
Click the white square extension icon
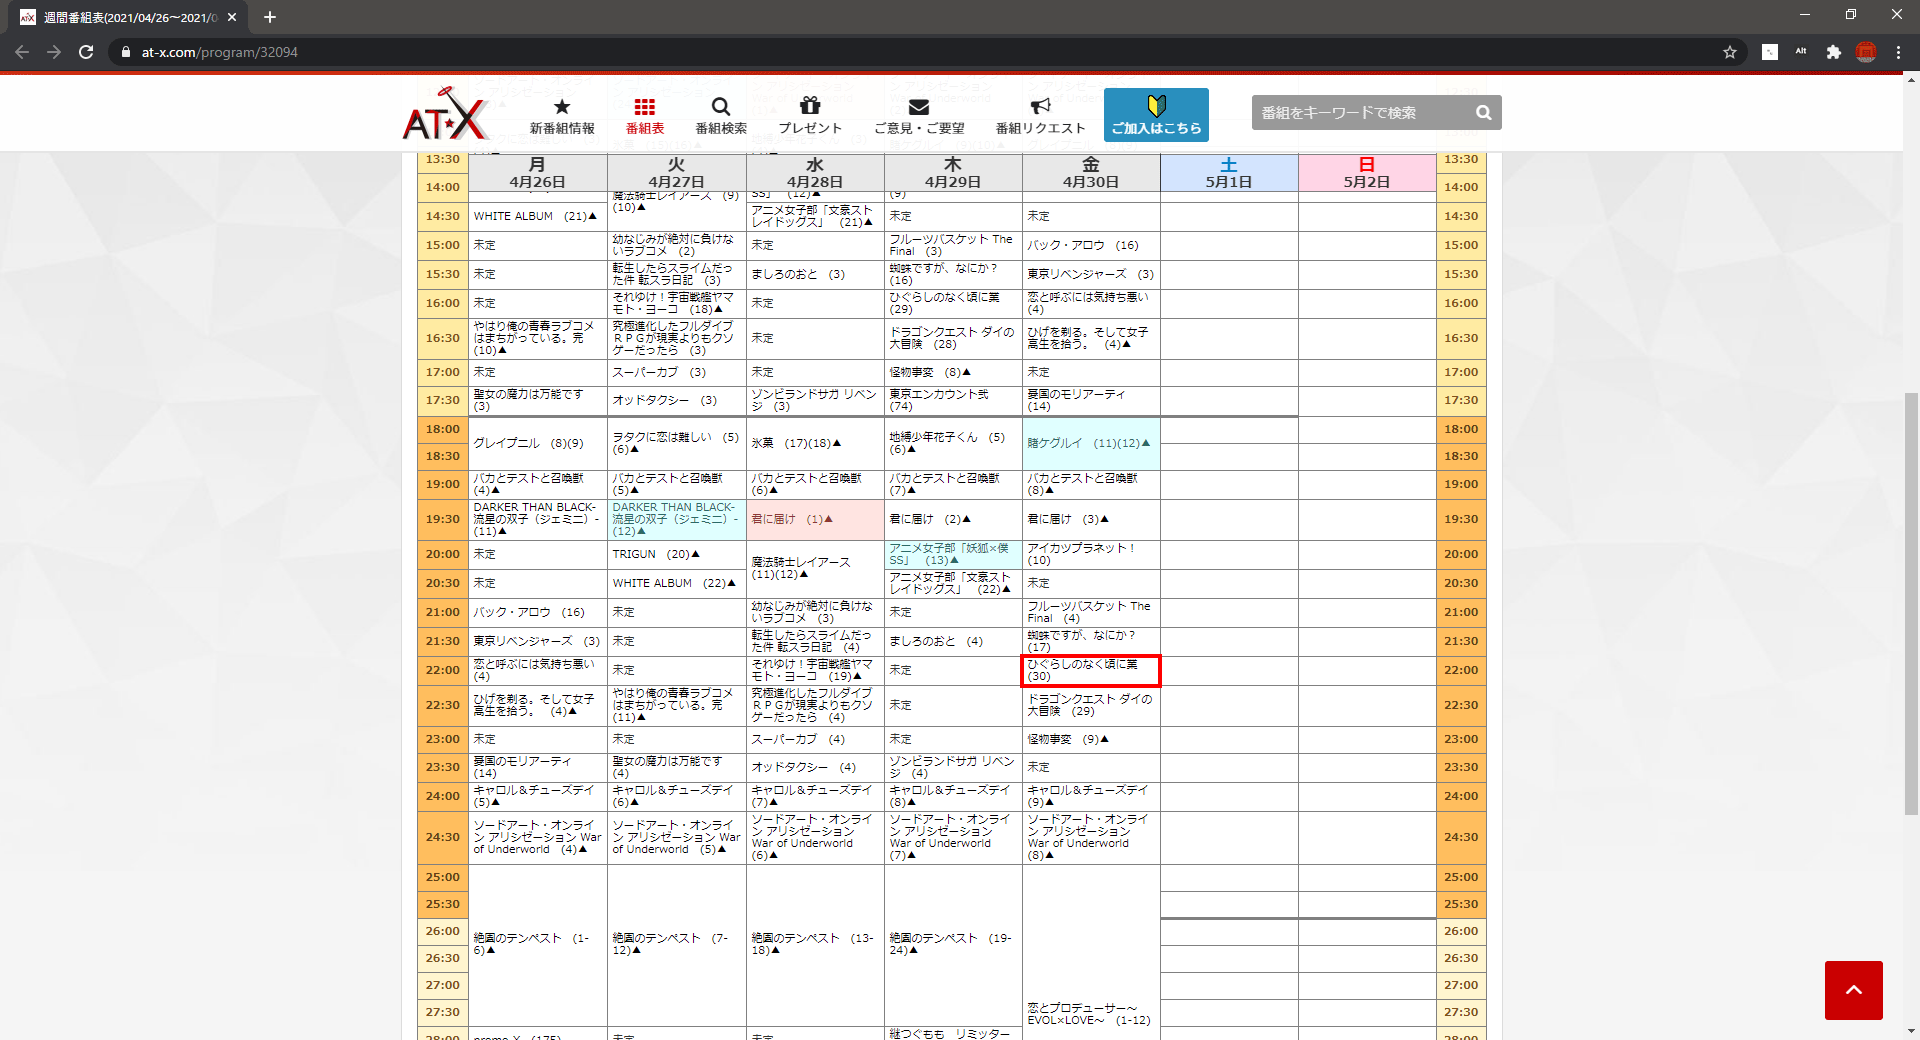pyautogui.click(x=1770, y=52)
